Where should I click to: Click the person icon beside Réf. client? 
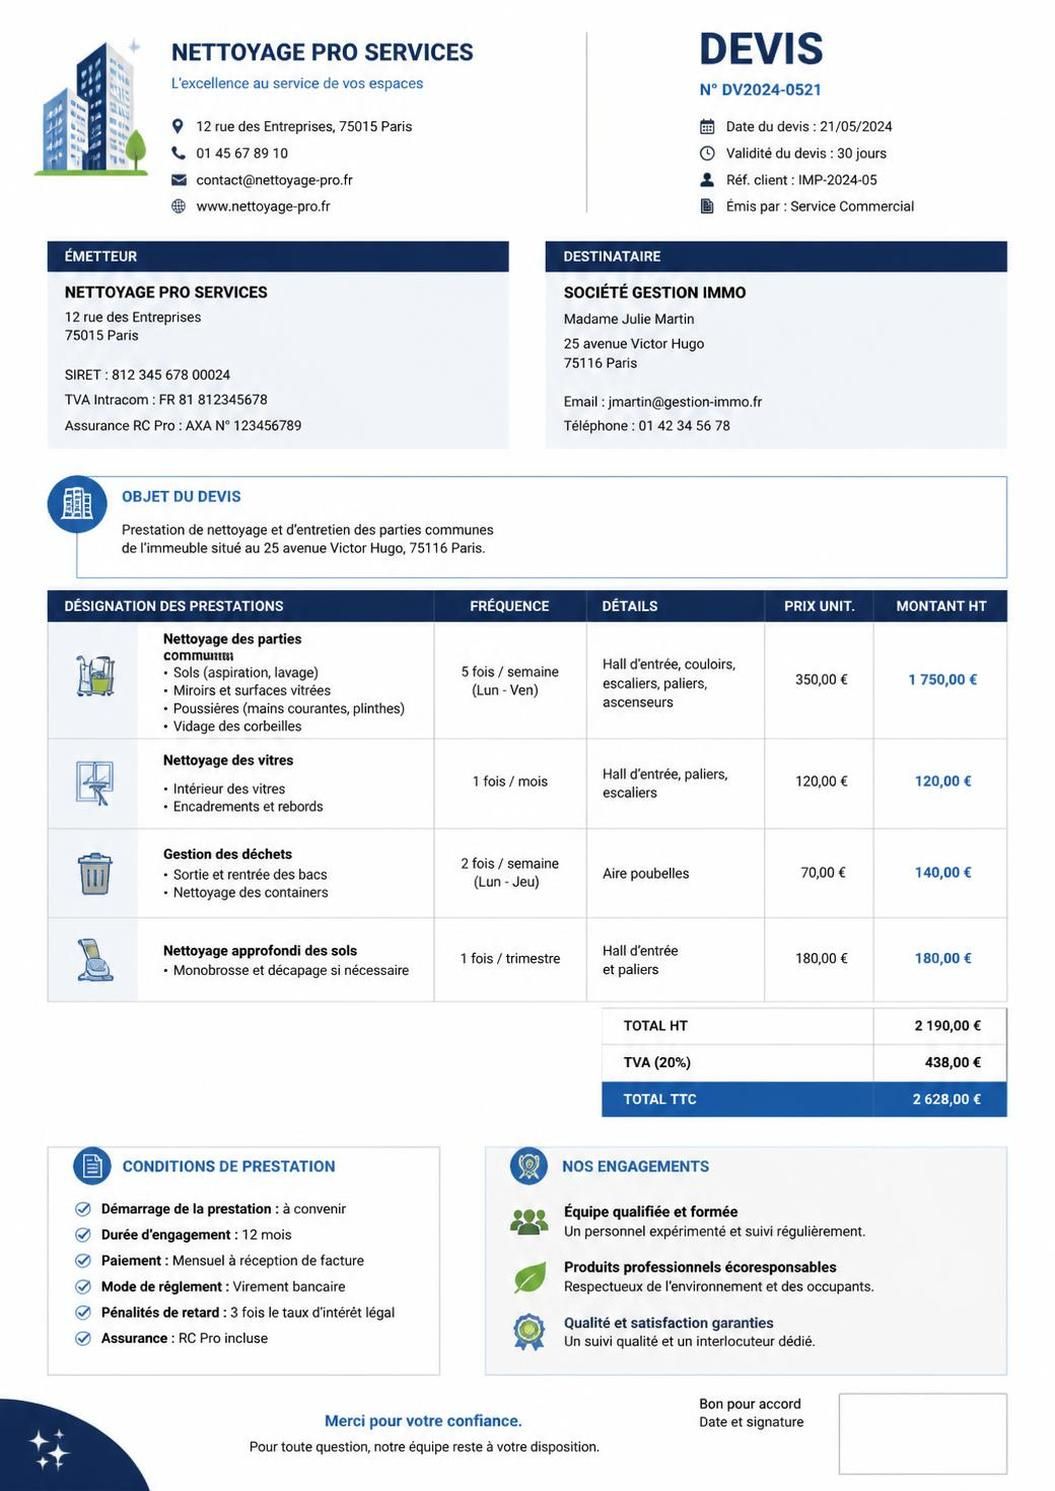pyautogui.click(x=707, y=180)
